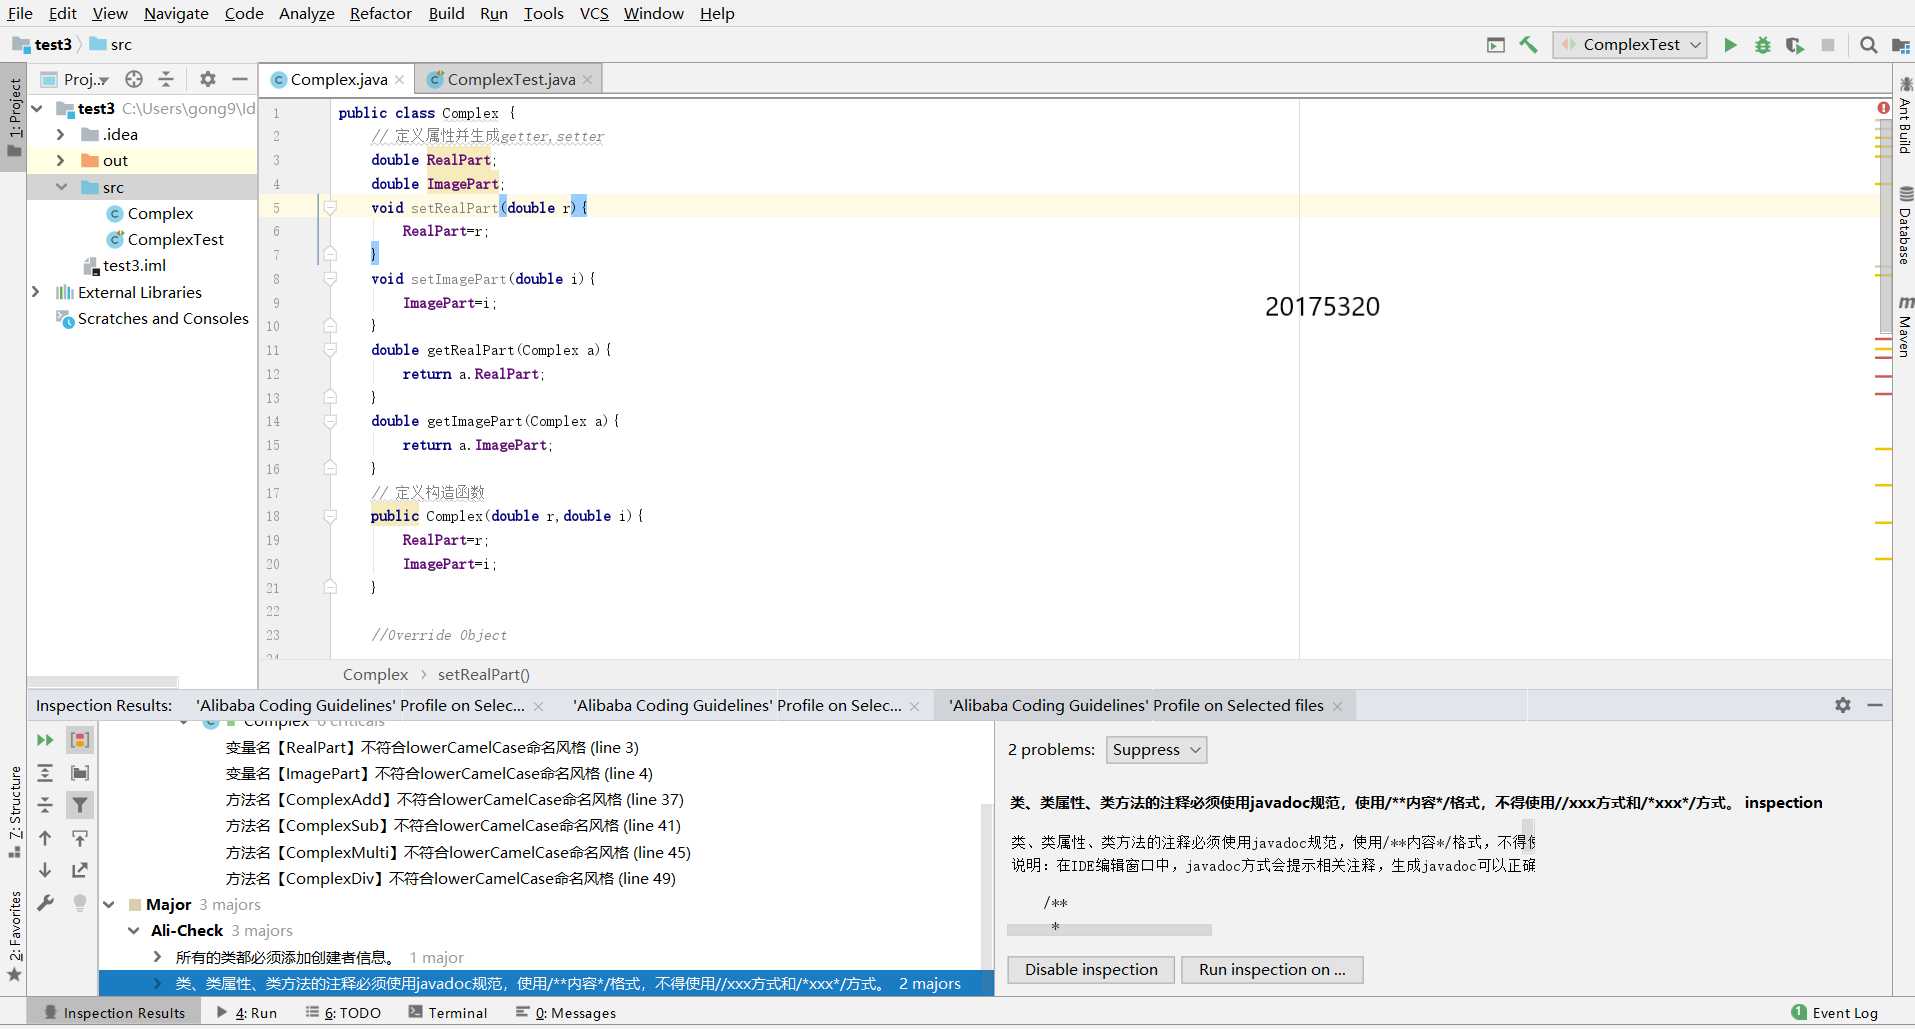Viewport: 1915px width, 1029px height.
Task: Open Project panel settings gear
Action: (x=207, y=79)
